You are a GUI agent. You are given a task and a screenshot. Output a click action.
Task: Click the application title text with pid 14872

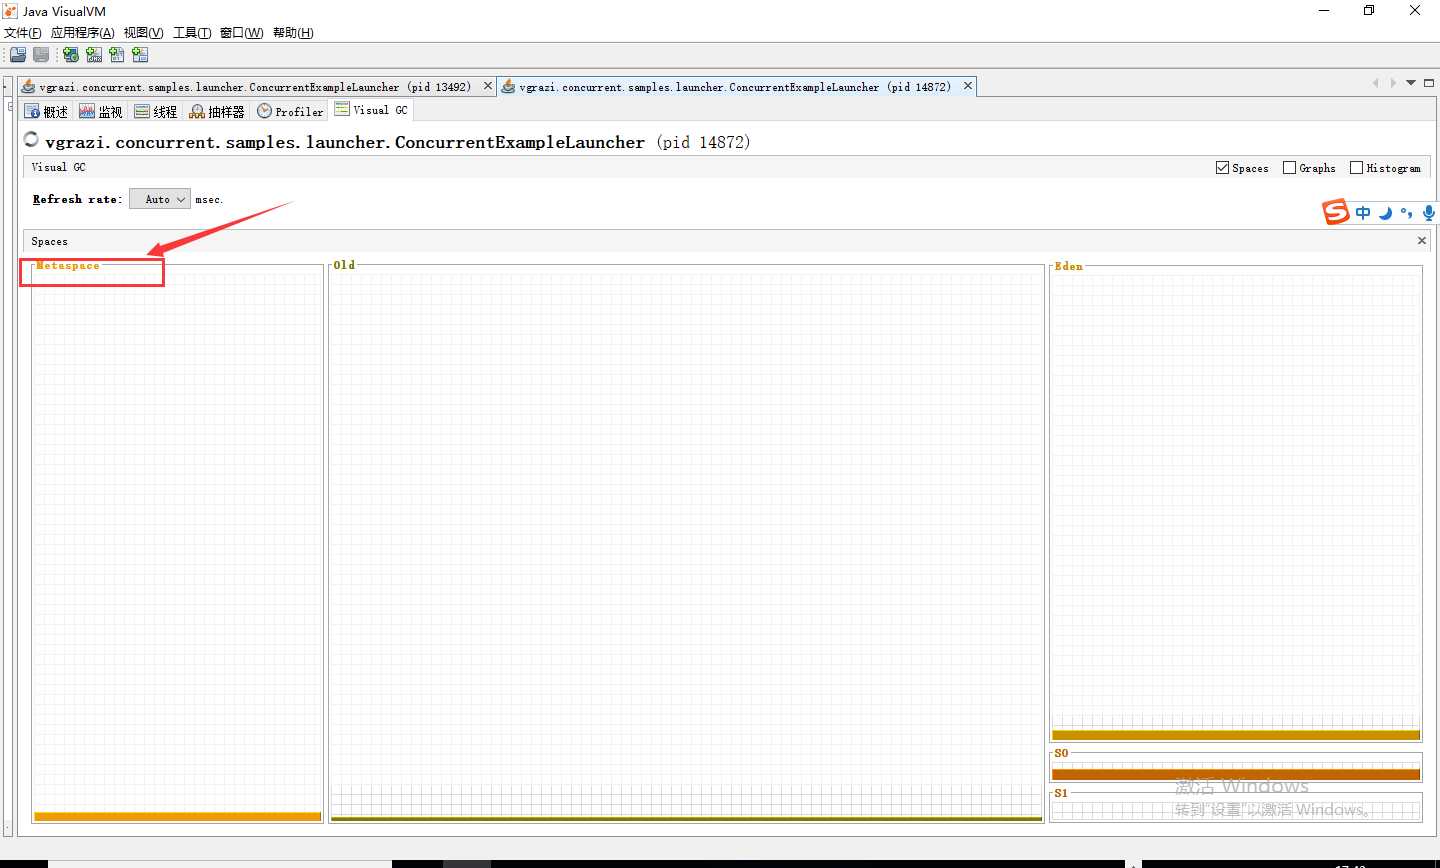pos(397,142)
